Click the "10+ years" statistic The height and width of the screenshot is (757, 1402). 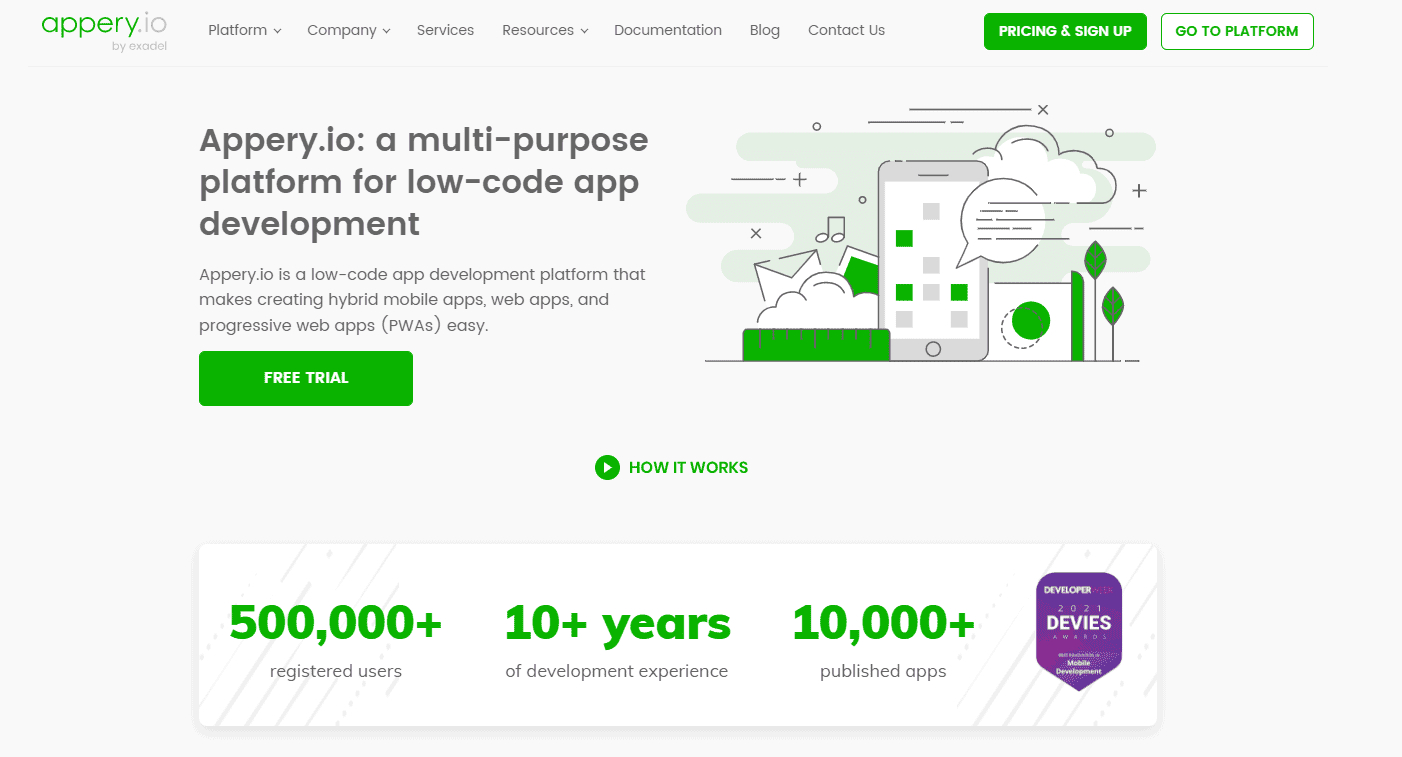coord(617,623)
